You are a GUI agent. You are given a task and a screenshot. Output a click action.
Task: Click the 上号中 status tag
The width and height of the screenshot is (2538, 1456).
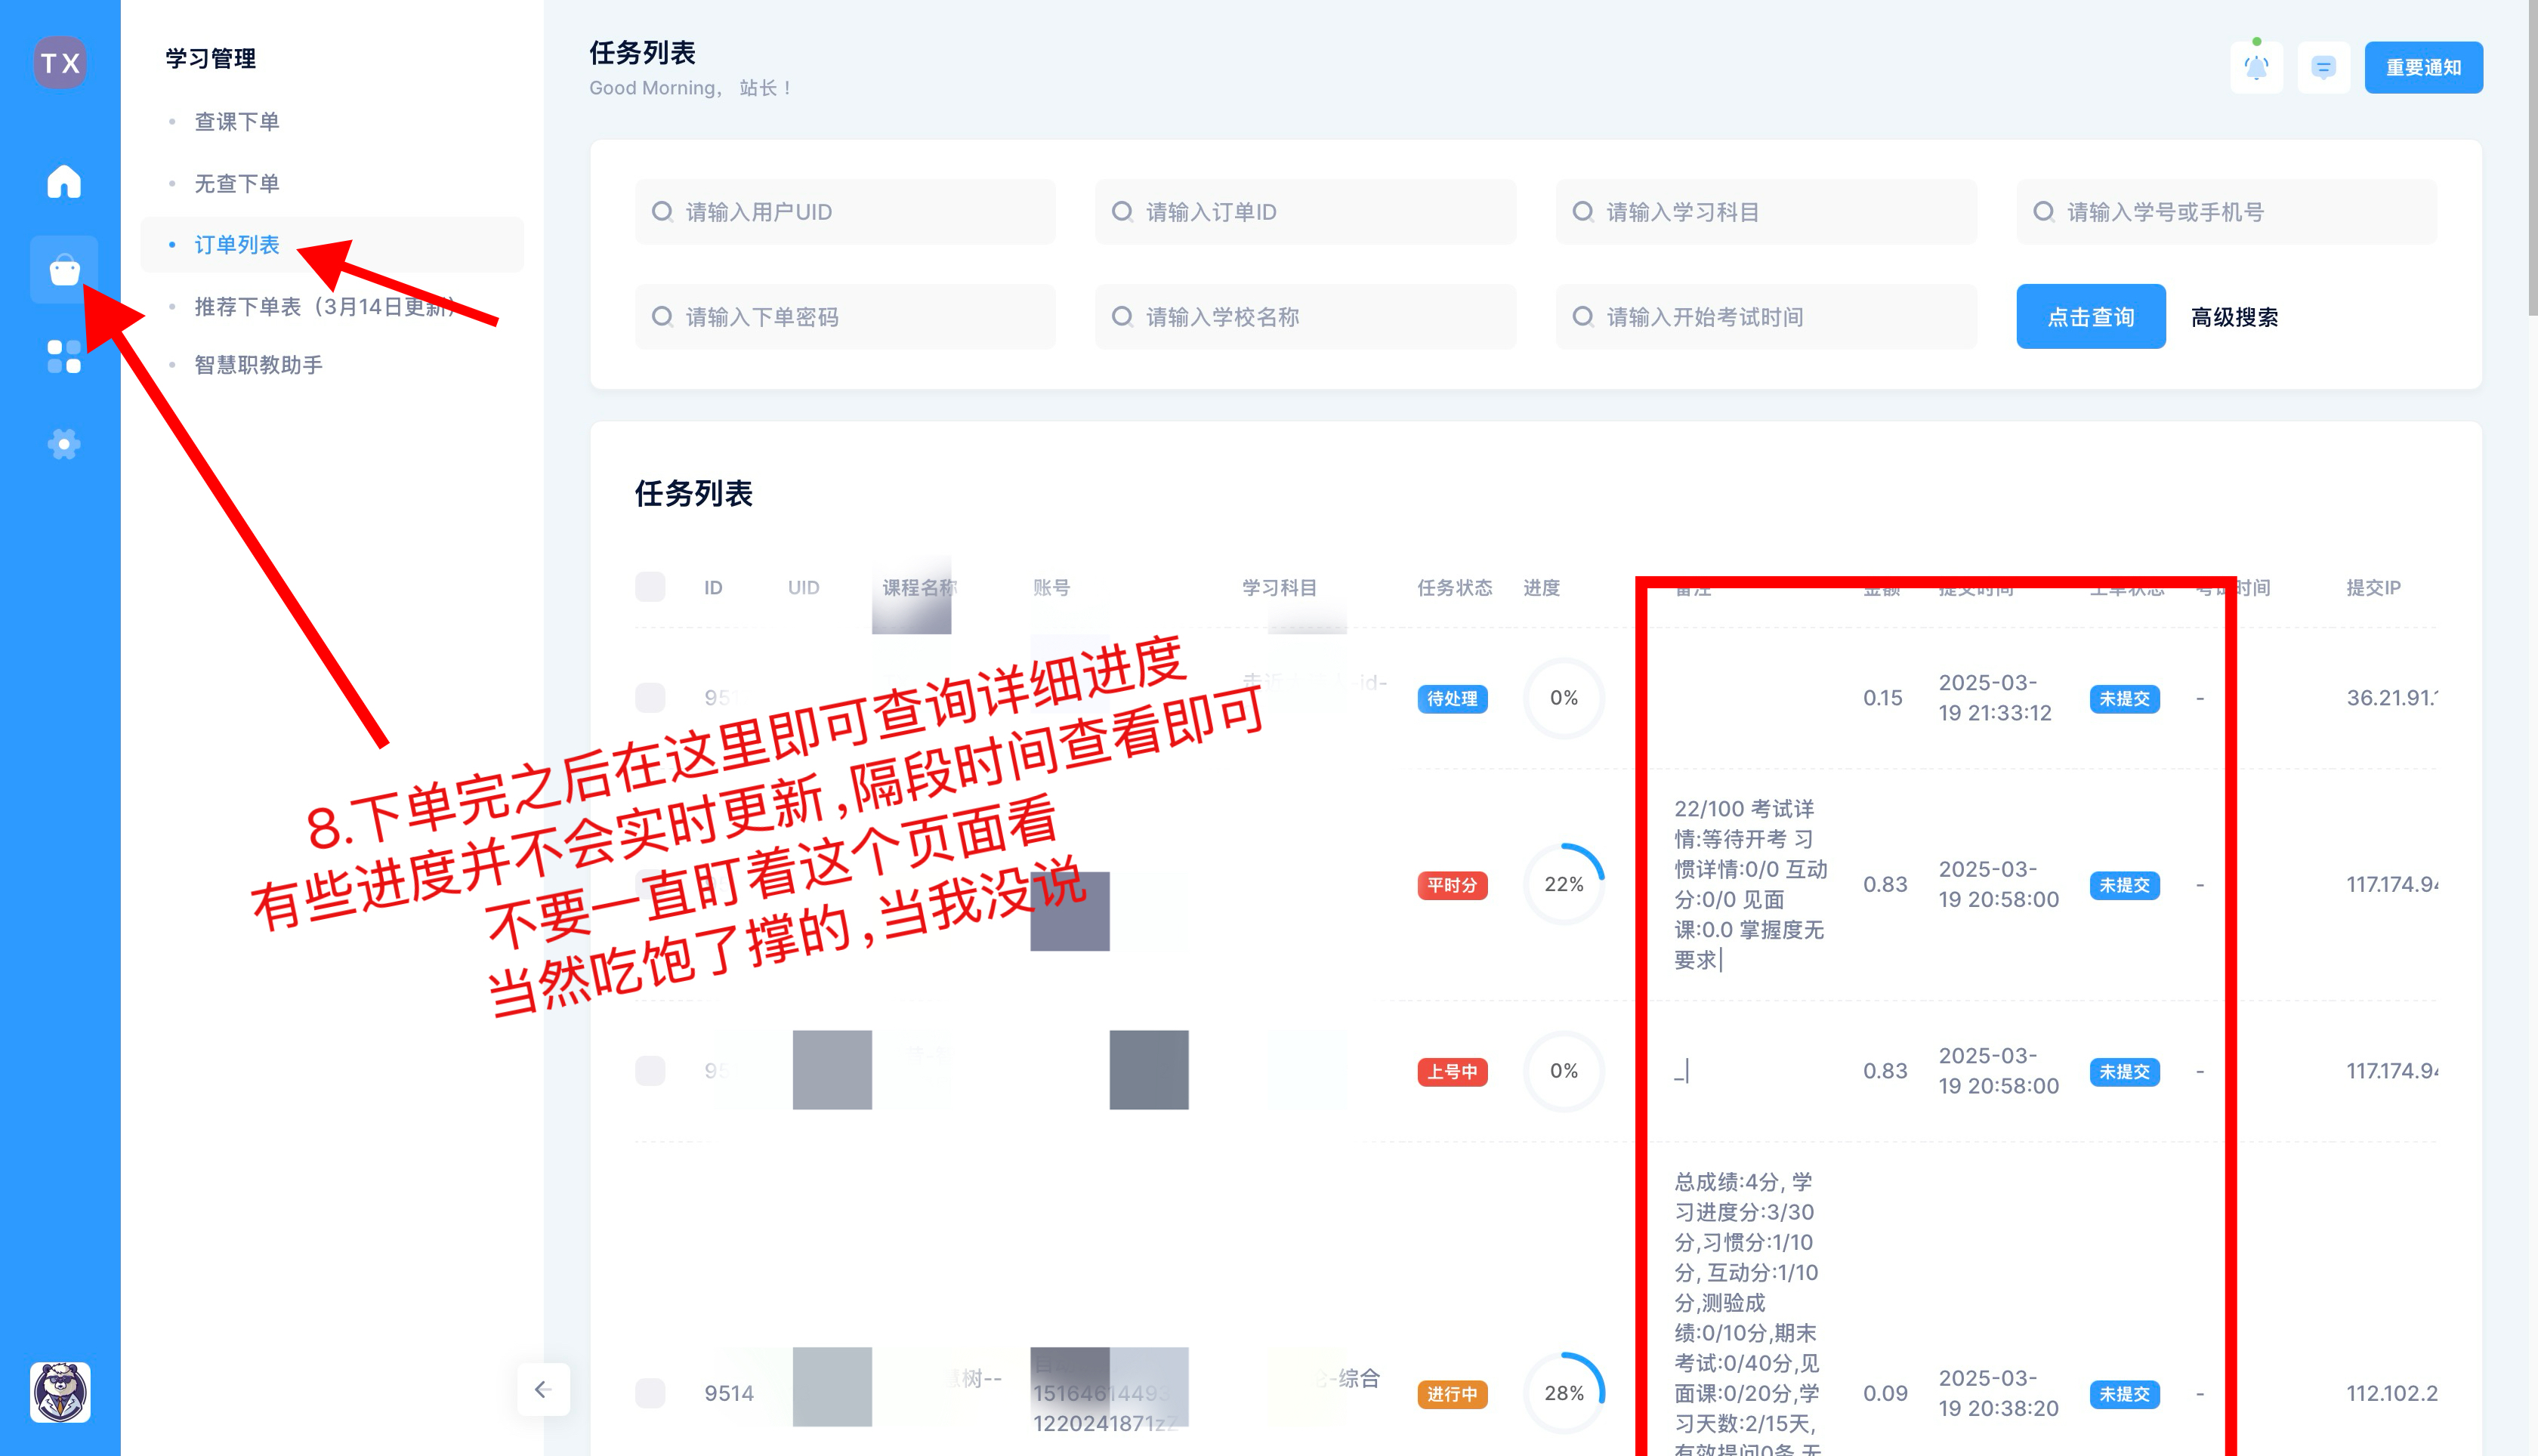1452,1071
